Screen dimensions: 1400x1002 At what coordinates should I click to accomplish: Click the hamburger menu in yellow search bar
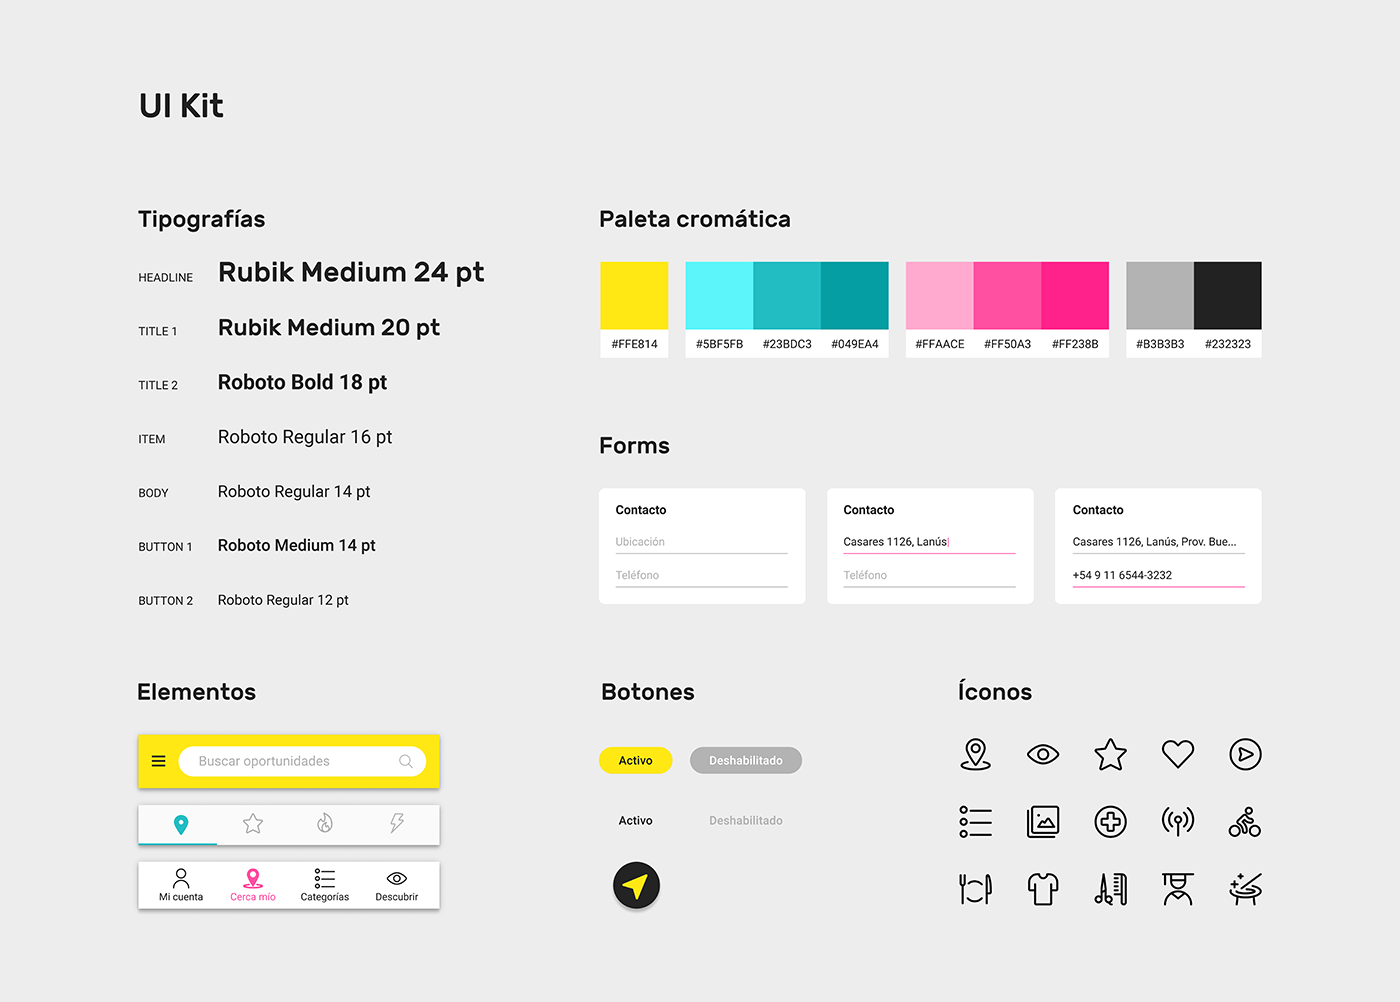coord(158,761)
